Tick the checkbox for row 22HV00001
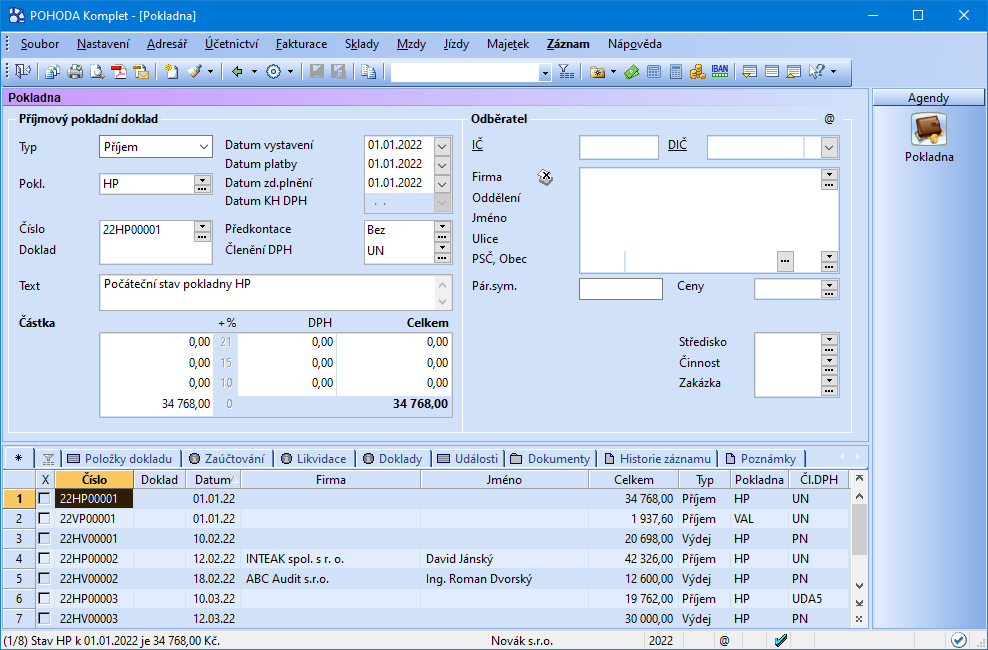988x650 pixels. pyautogui.click(x=44, y=539)
